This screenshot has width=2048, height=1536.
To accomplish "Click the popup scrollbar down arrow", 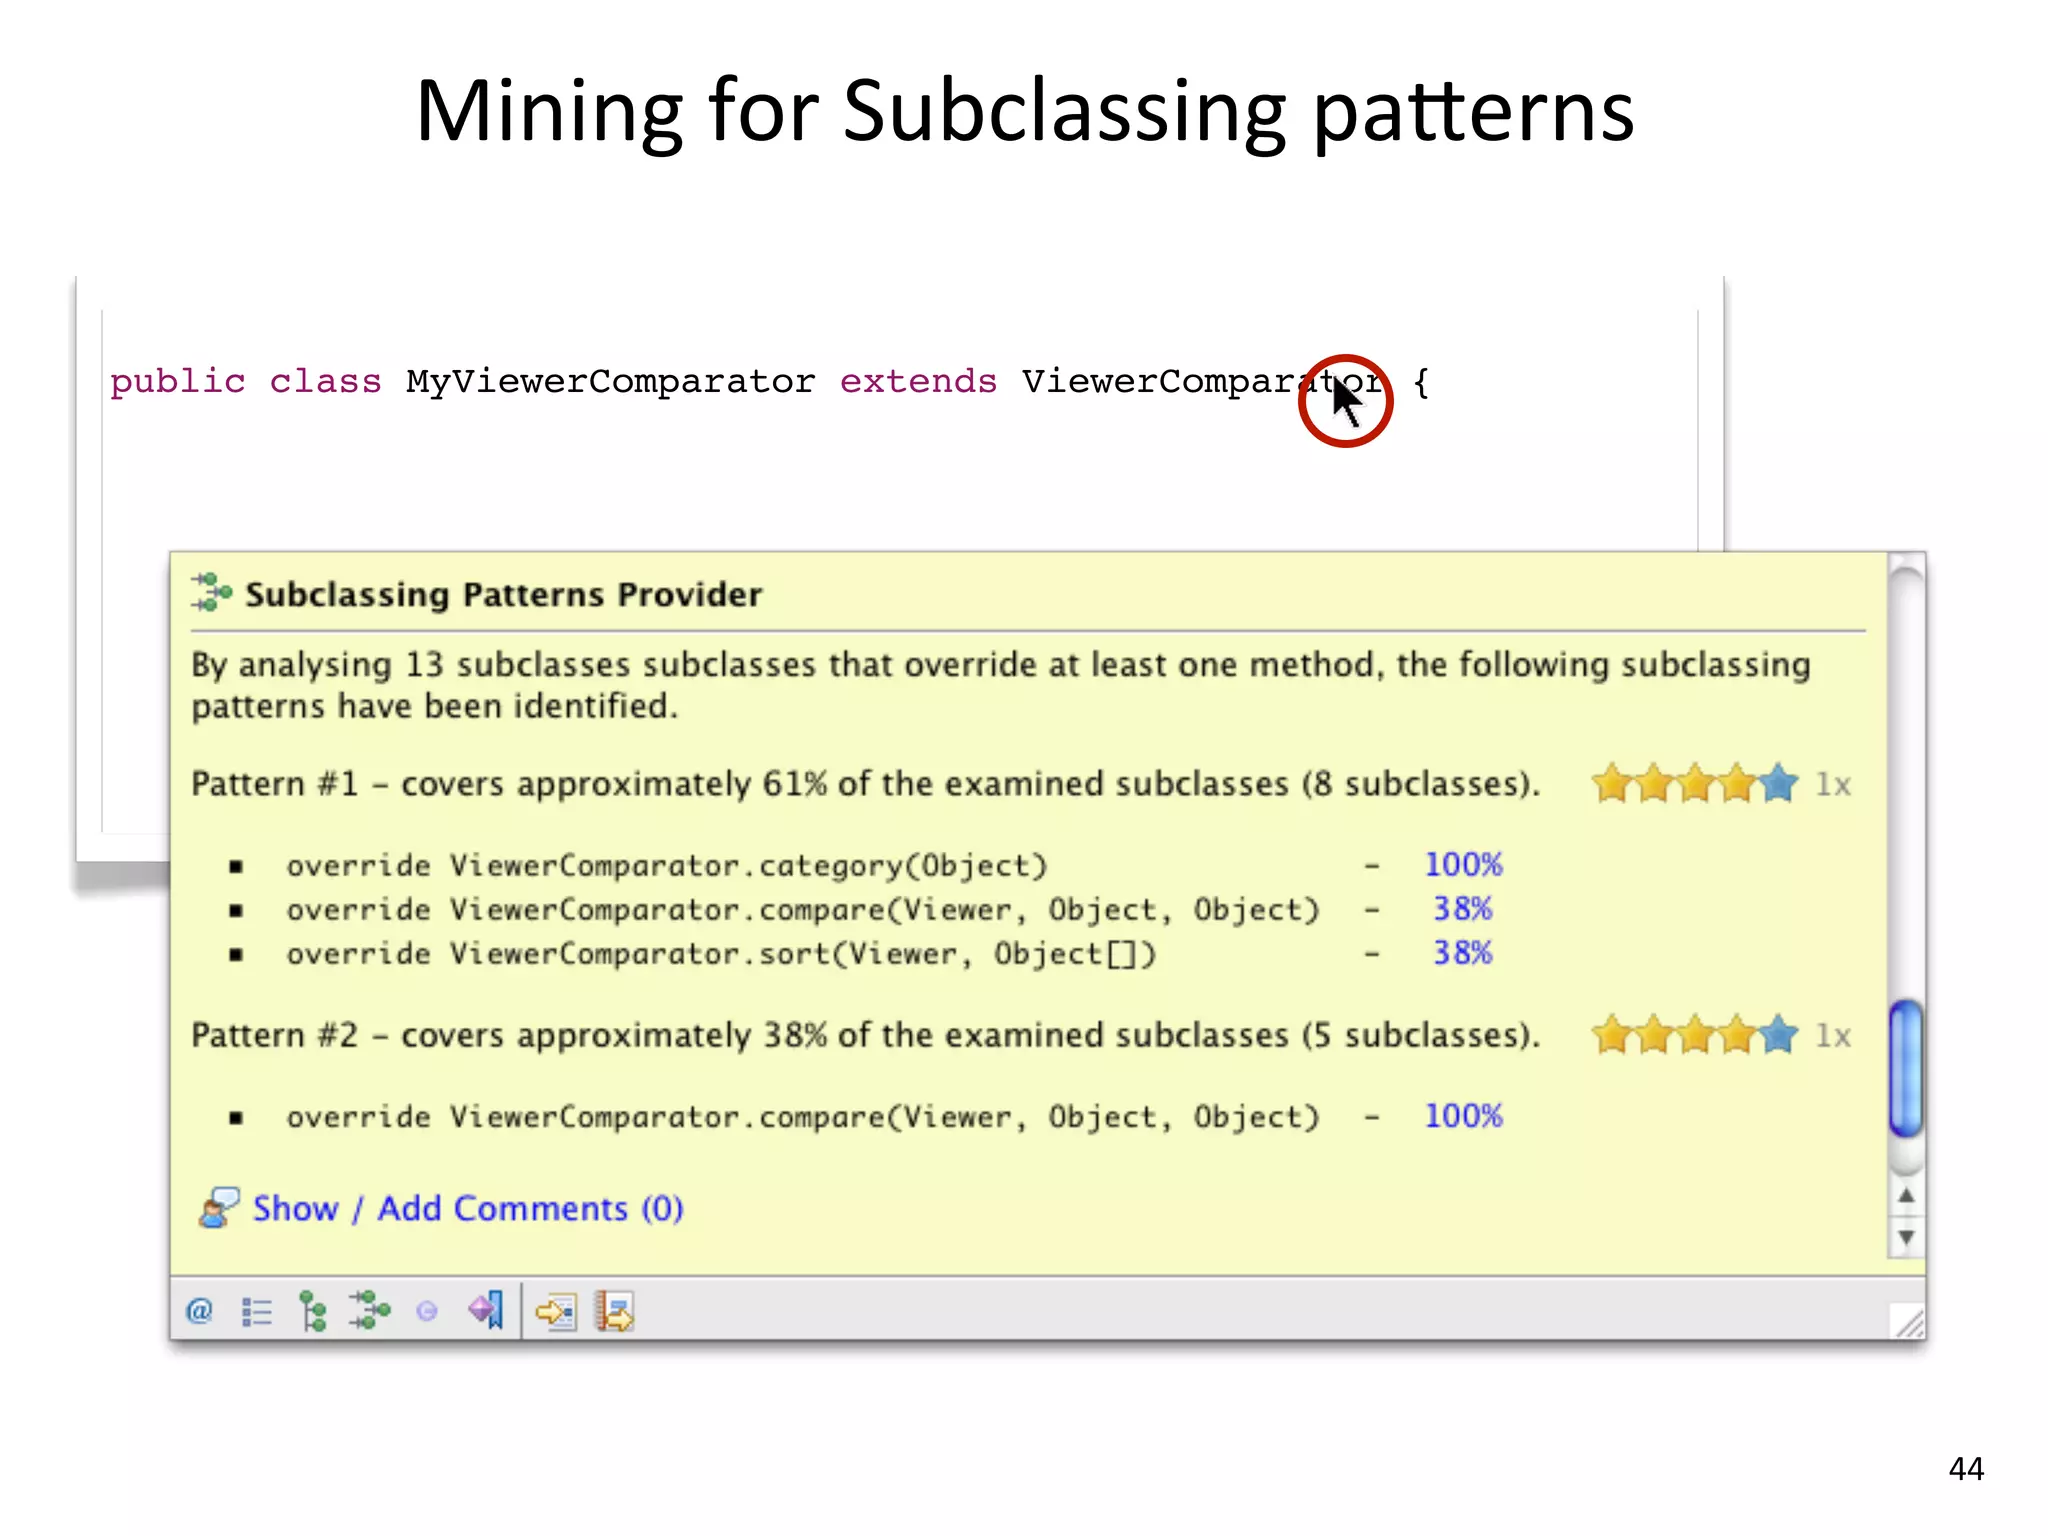I will (x=1907, y=1237).
